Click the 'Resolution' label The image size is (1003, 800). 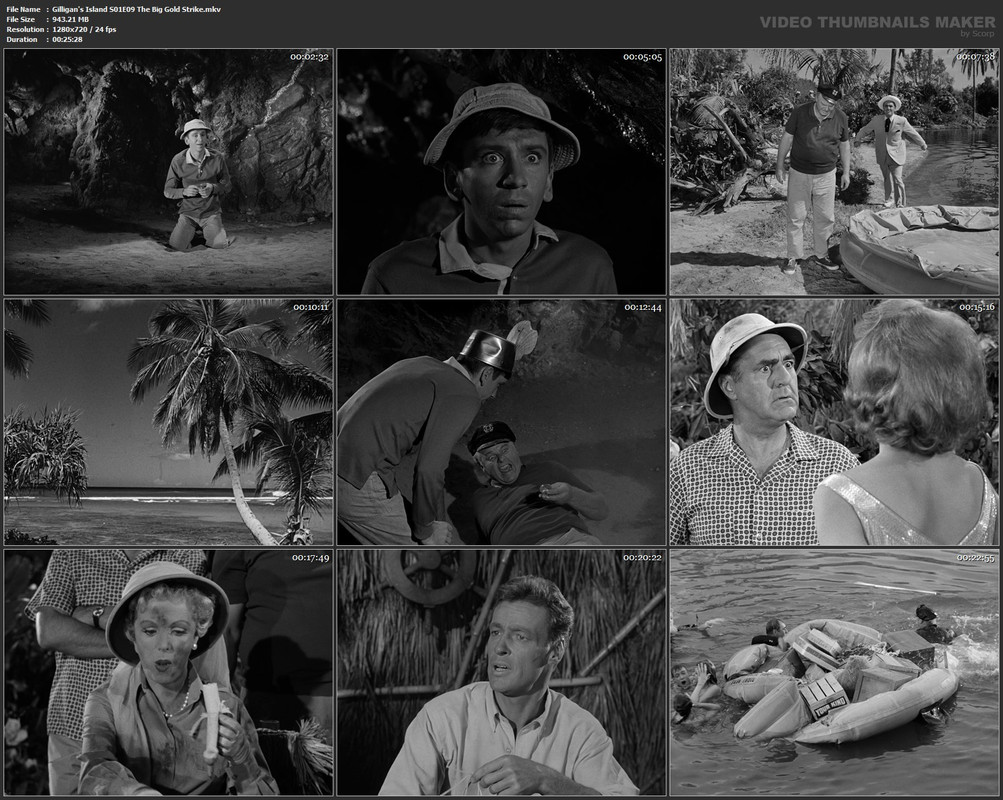(25, 29)
